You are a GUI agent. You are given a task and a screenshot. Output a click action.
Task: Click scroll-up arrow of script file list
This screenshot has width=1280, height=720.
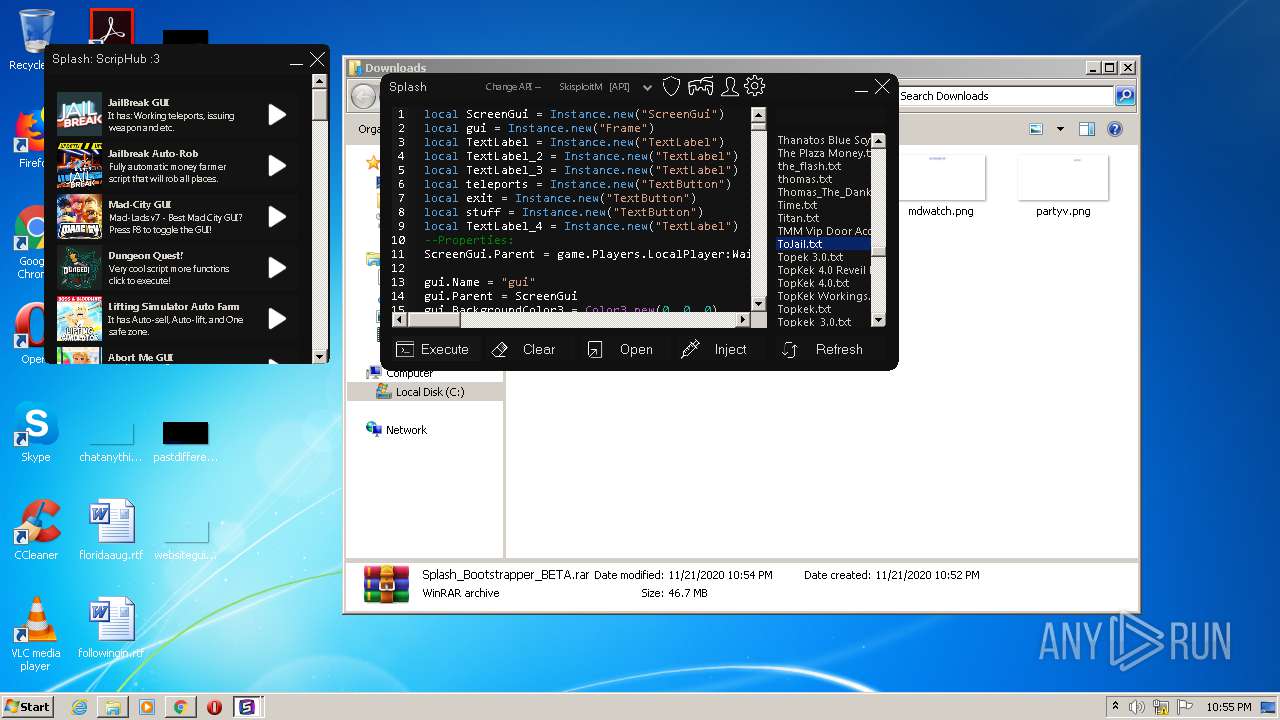pos(878,140)
